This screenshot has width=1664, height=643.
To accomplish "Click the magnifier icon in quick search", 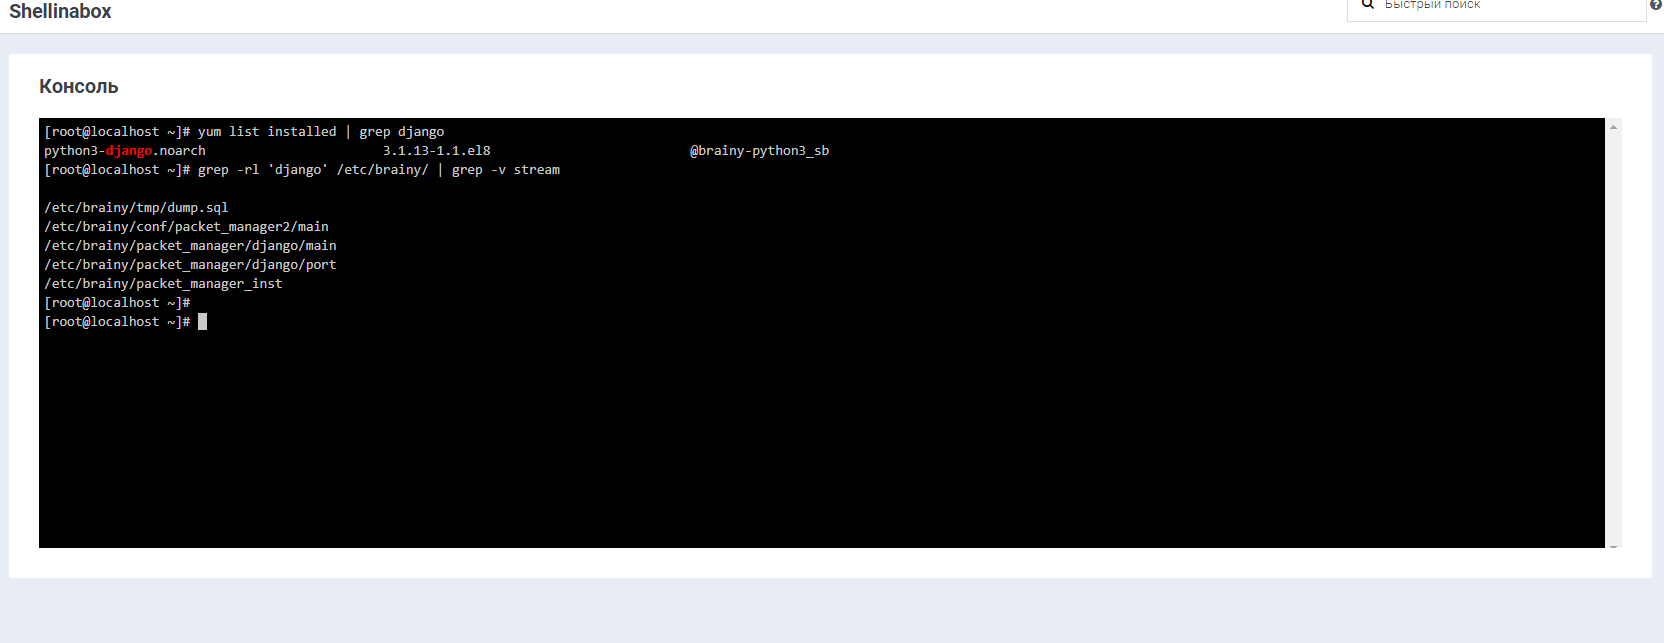I will 1368,4.
